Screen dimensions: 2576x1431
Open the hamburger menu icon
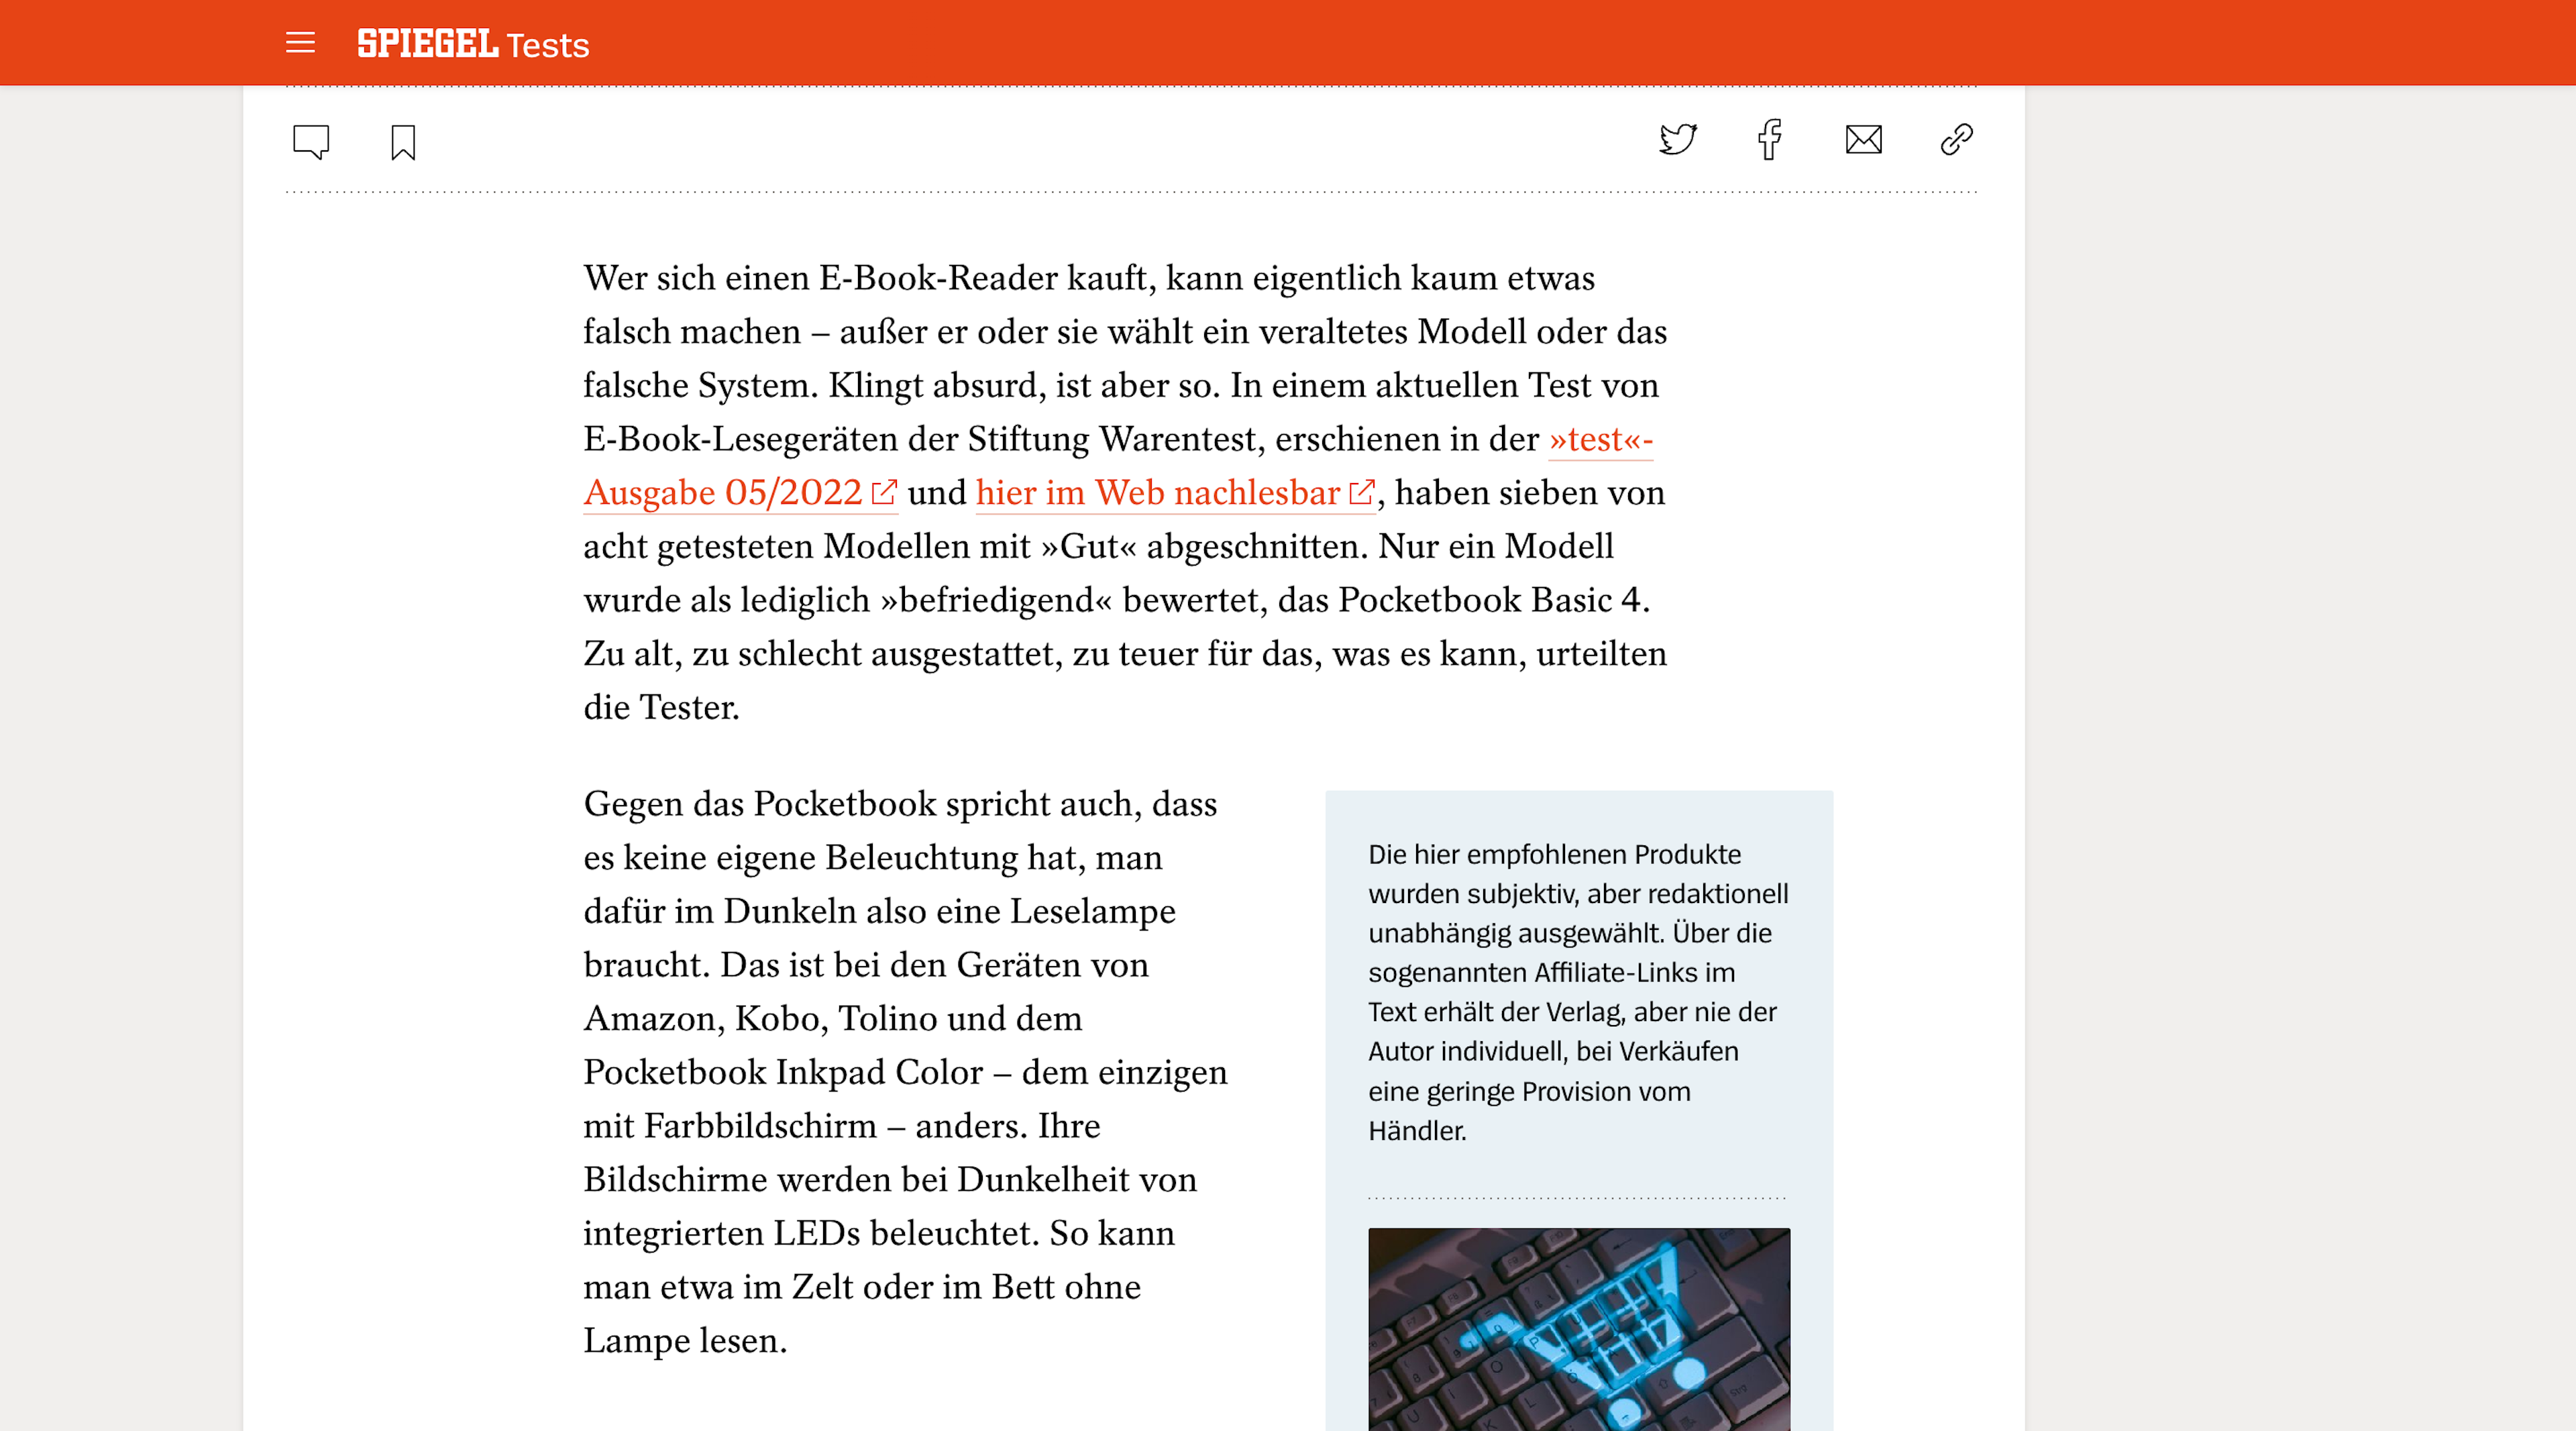(300, 42)
